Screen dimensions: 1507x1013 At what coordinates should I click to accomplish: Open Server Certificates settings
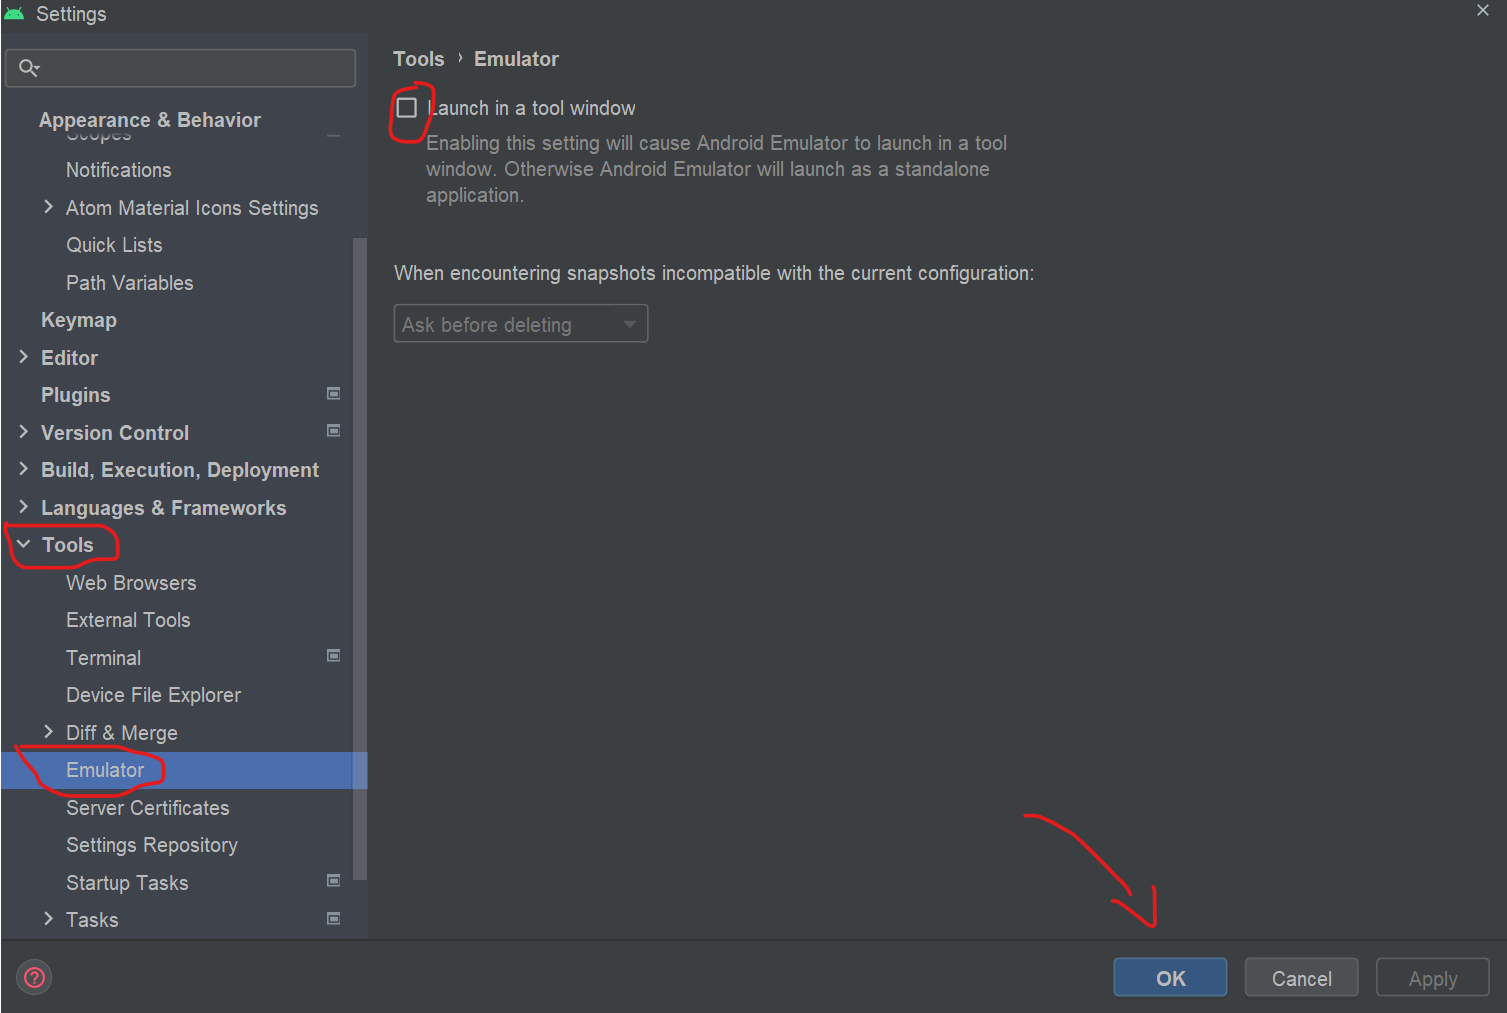[x=148, y=808]
